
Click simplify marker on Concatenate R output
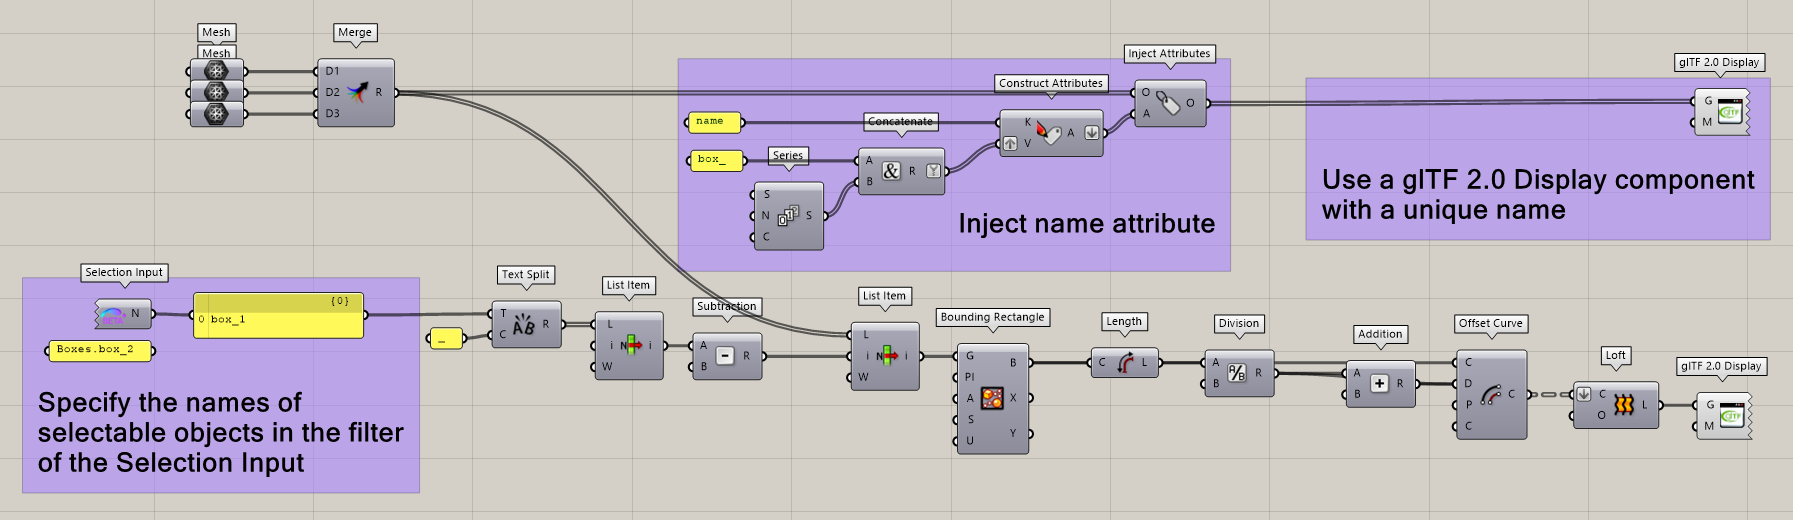(x=933, y=171)
